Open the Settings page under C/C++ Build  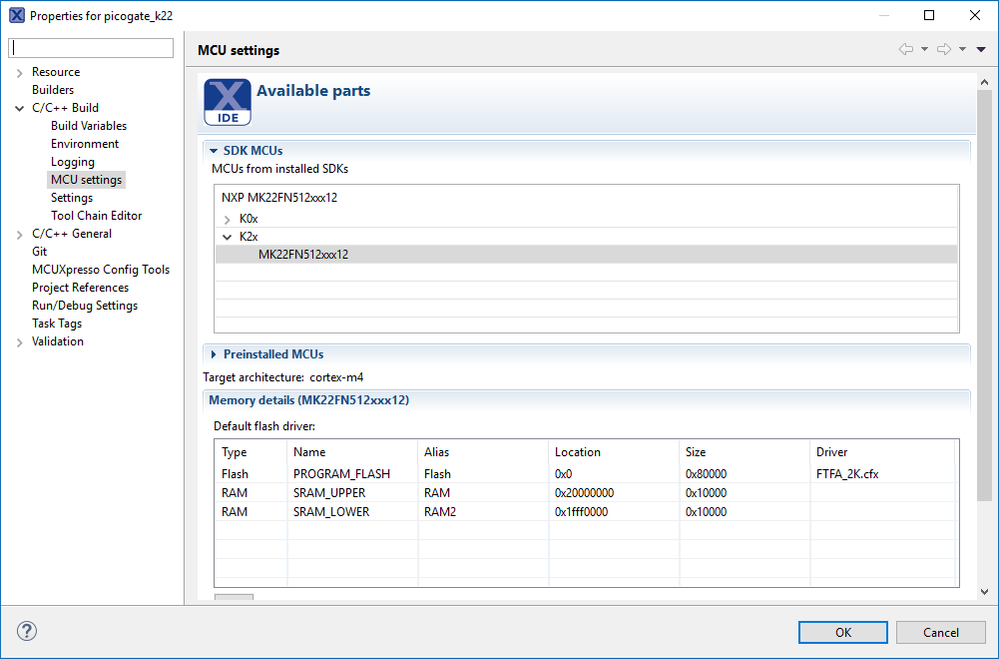tap(72, 198)
